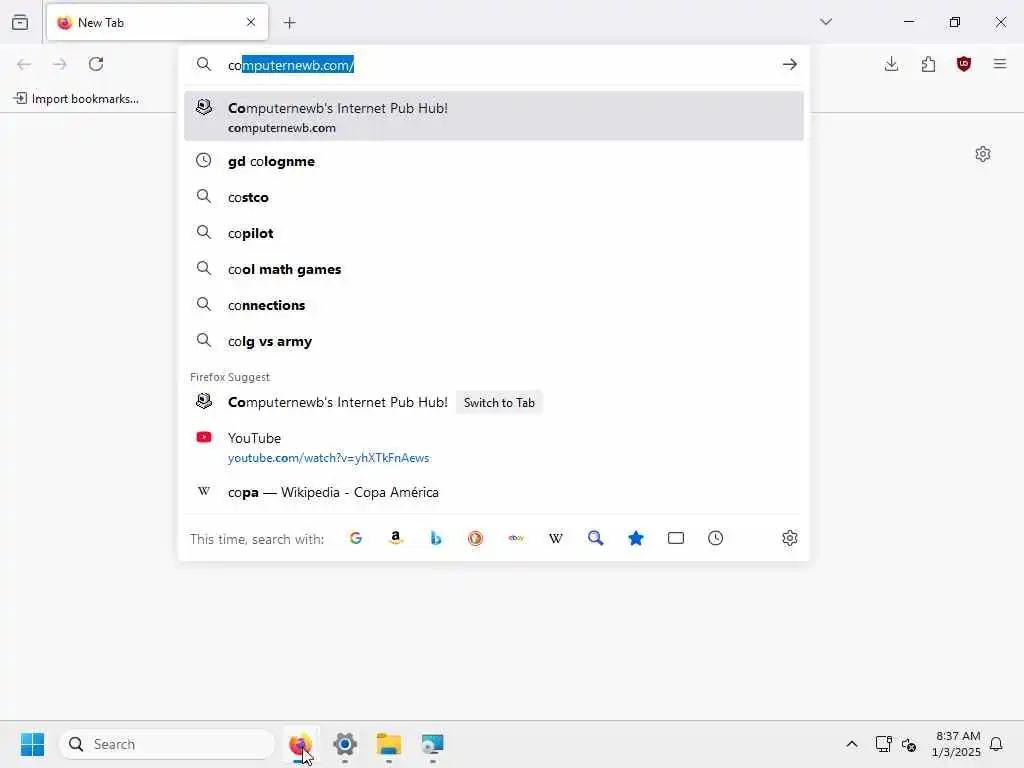1024x768 pixels.
Task: Click the Switch to Tab button
Action: click(499, 402)
